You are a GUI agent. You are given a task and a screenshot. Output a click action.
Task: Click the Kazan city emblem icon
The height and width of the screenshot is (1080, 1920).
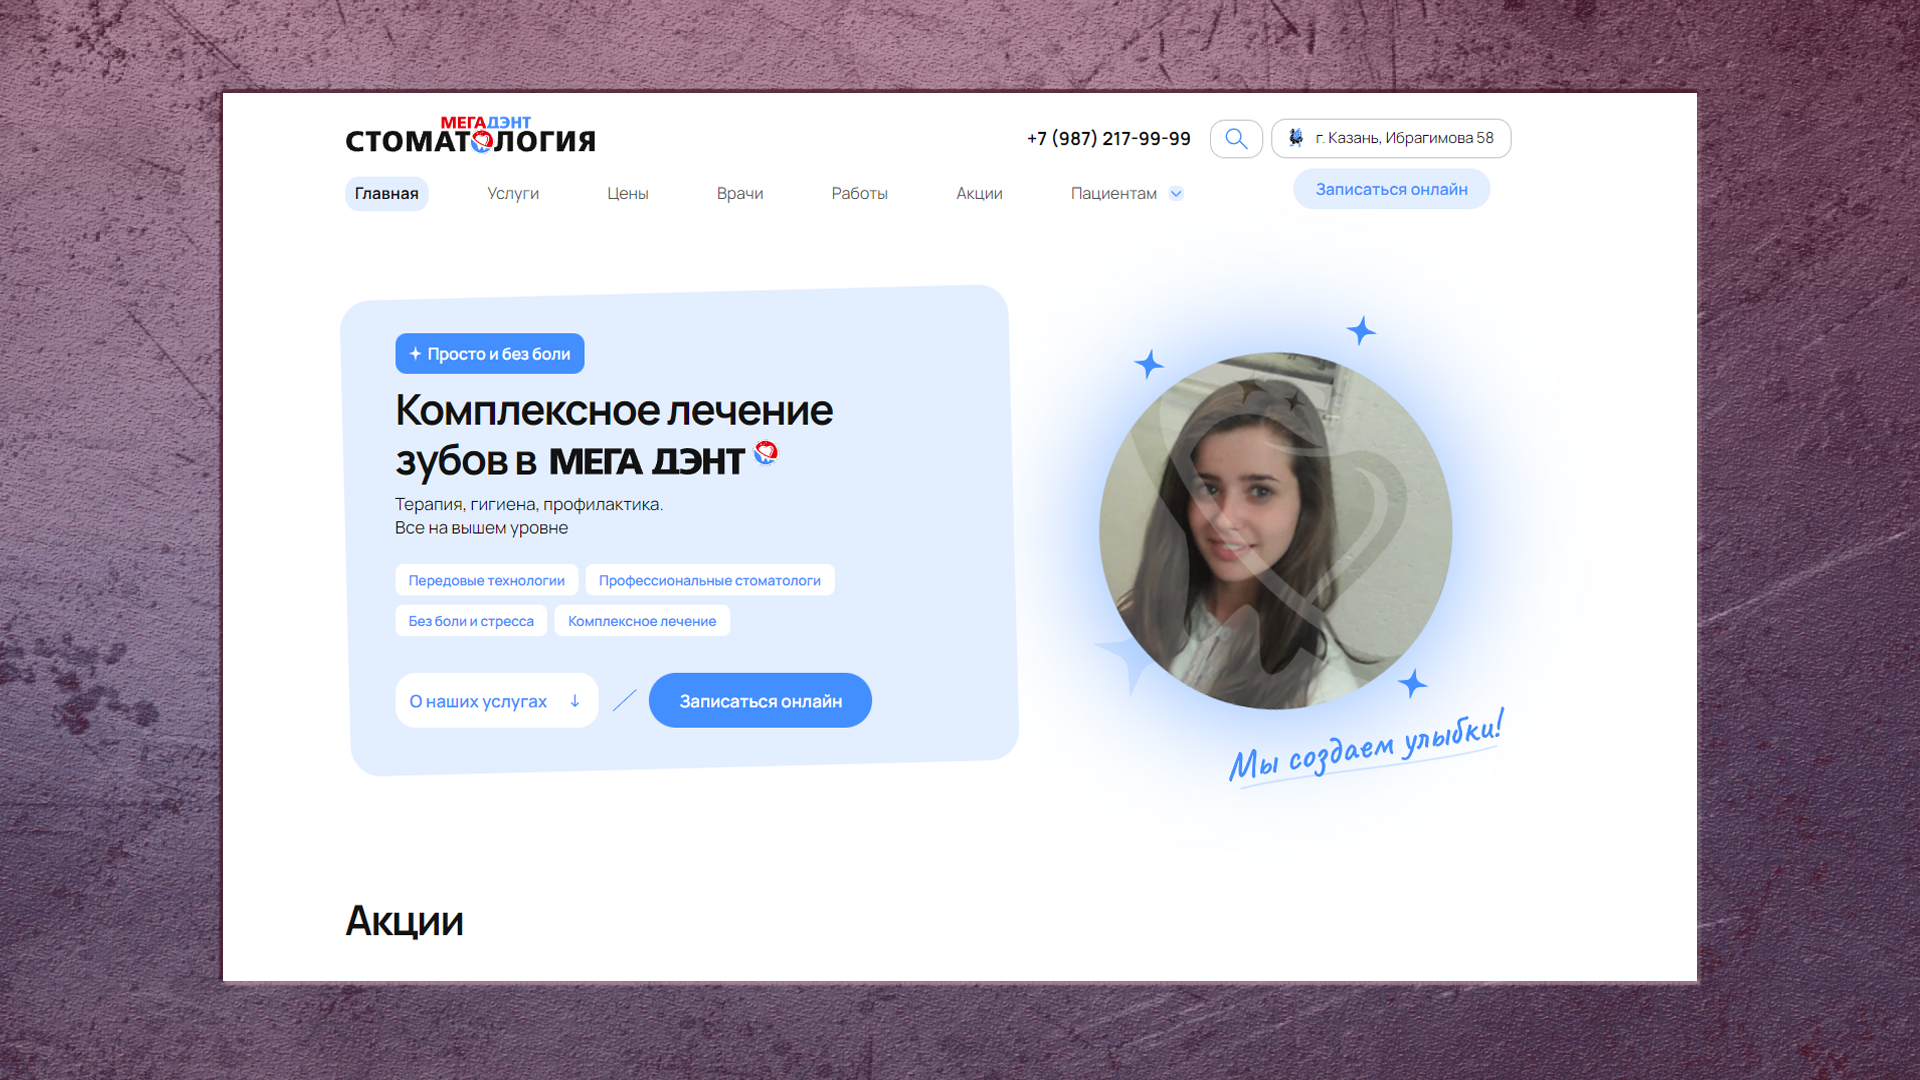pos(1296,138)
